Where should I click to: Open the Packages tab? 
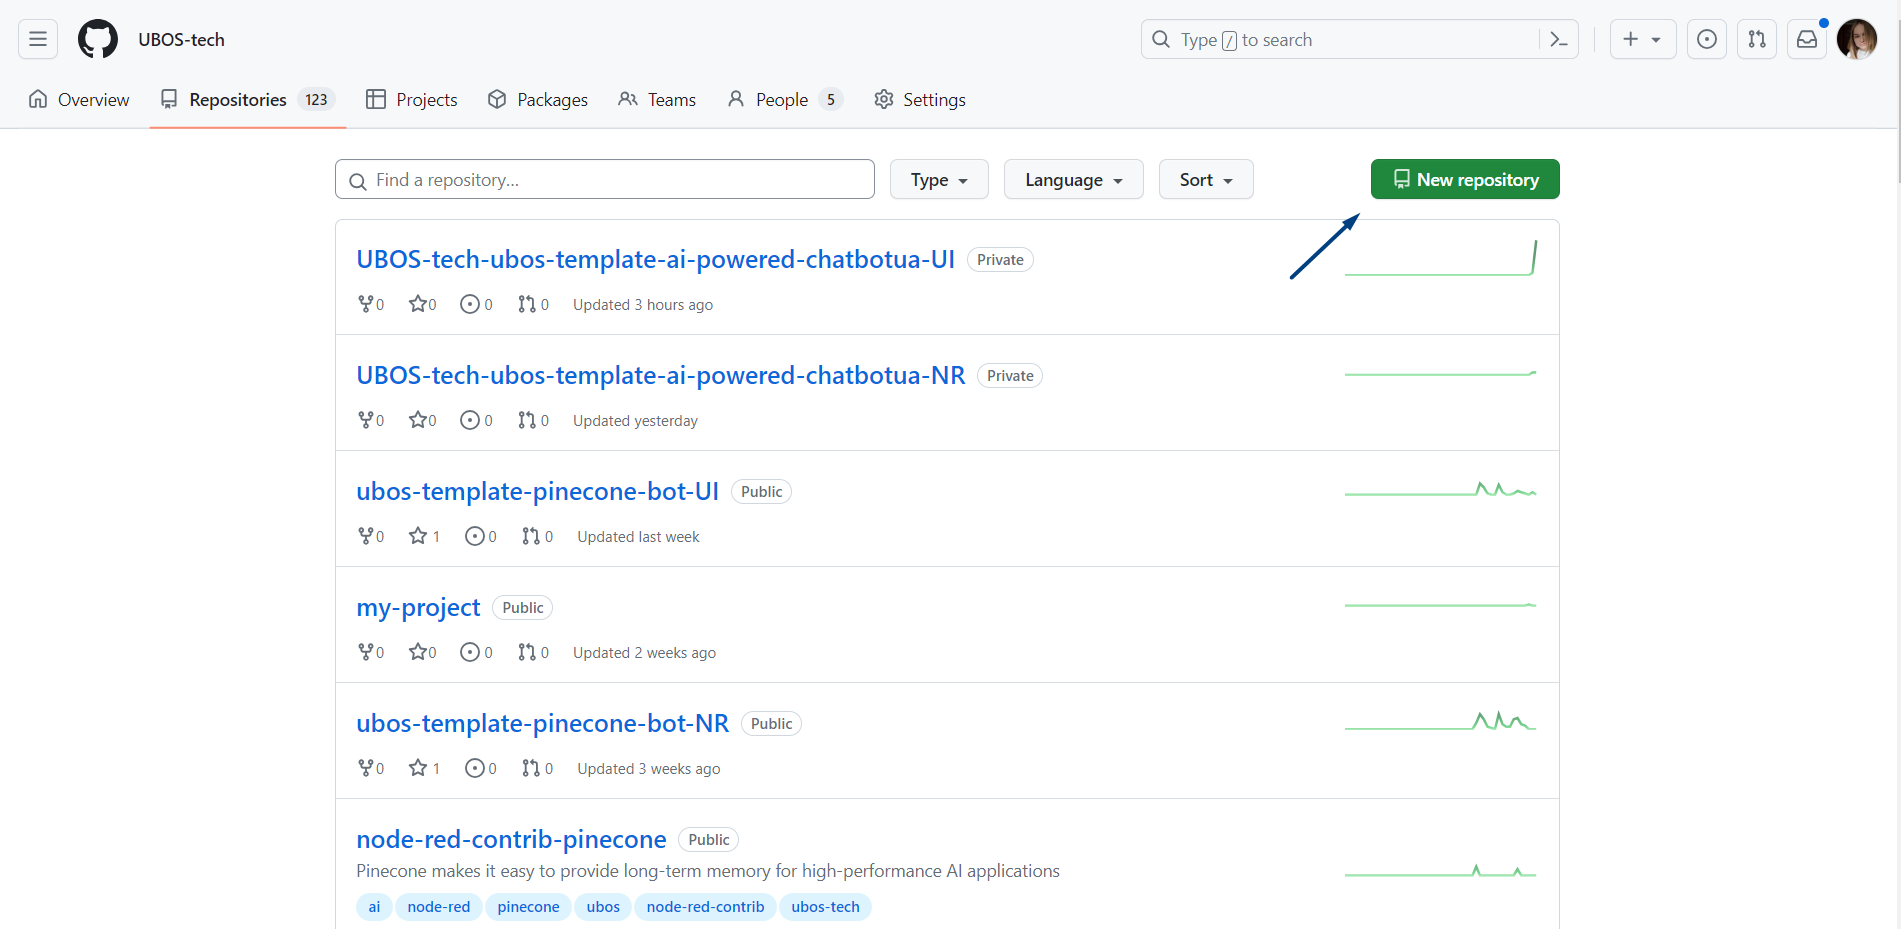pos(538,99)
